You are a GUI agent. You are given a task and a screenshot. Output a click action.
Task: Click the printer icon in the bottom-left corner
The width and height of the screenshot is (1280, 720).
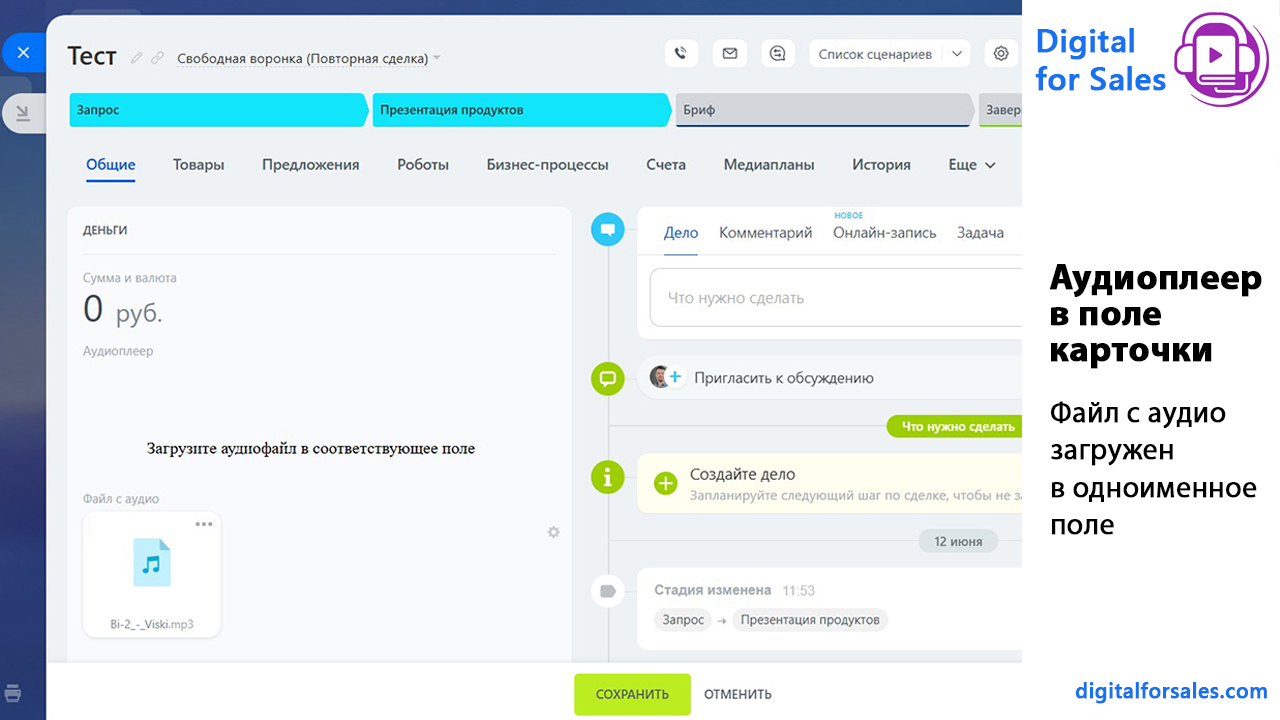[x=13, y=693]
